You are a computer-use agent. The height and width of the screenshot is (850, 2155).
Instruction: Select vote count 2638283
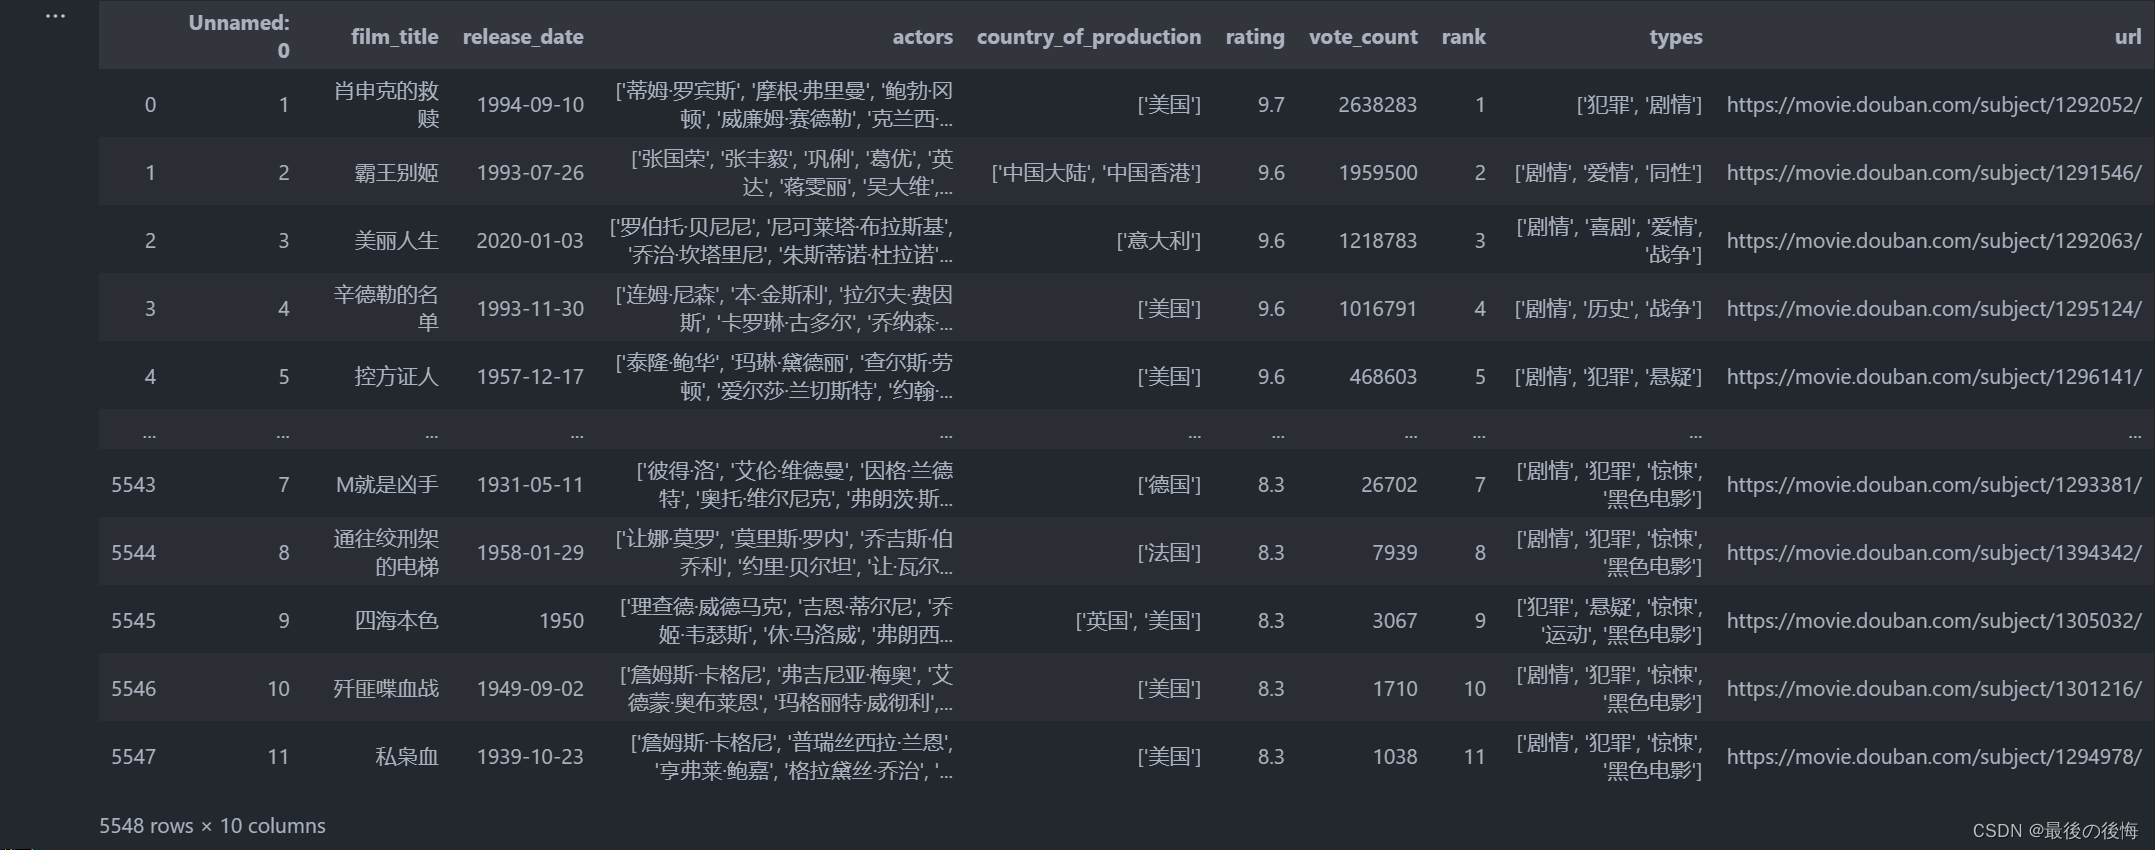(x=1378, y=105)
